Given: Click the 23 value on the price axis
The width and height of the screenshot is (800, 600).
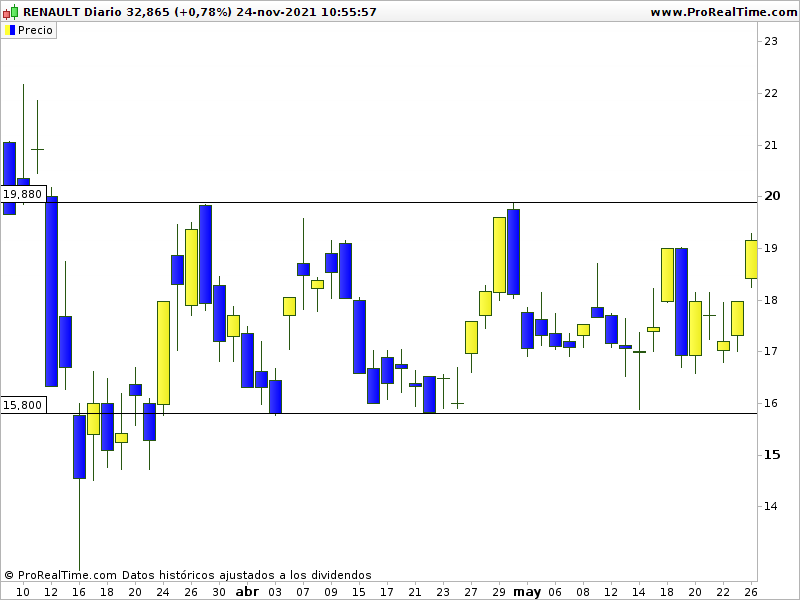Looking at the screenshot, I should click(x=771, y=41).
